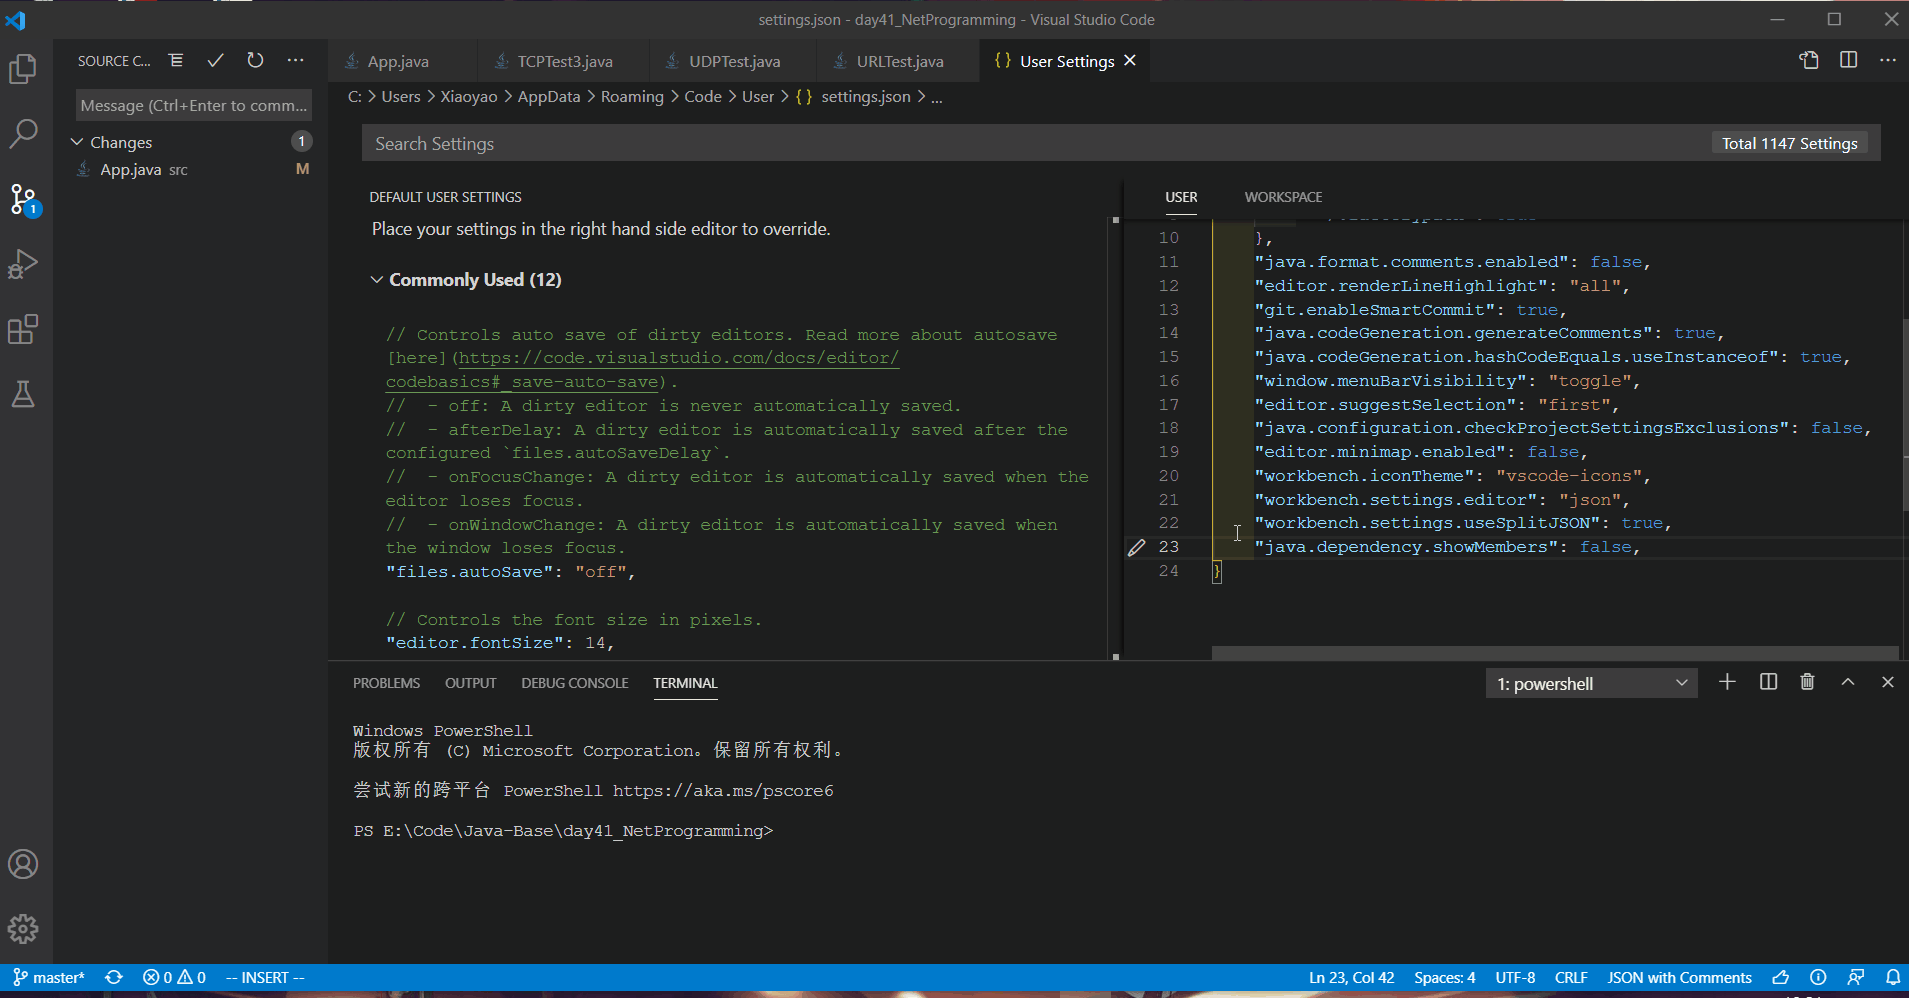Change encoding via UTF-8 indicator
The image size is (1909, 998).
pos(1515,977)
